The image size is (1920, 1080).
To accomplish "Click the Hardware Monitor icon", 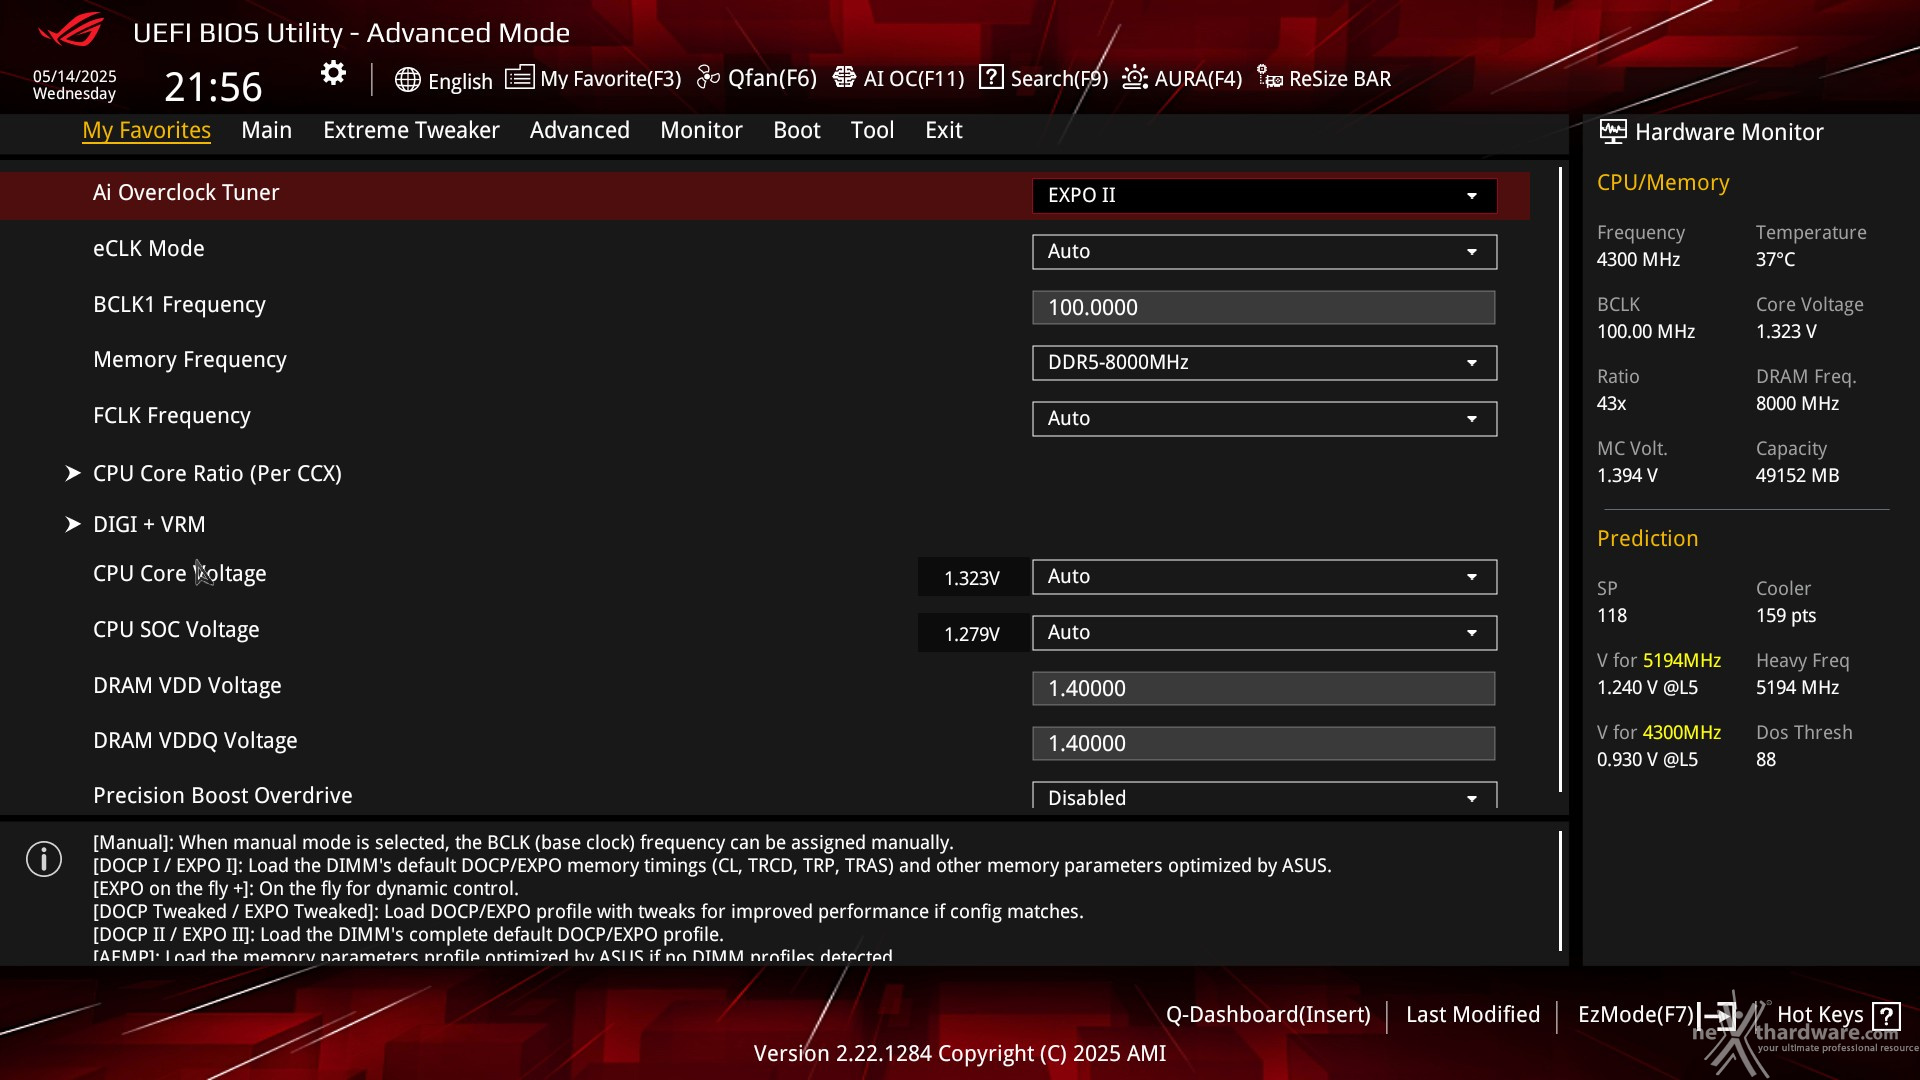I will (1612, 131).
